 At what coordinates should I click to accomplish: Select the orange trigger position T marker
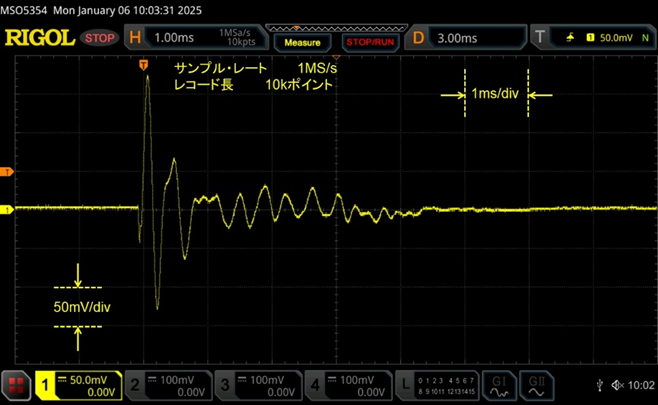pos(144,65)
